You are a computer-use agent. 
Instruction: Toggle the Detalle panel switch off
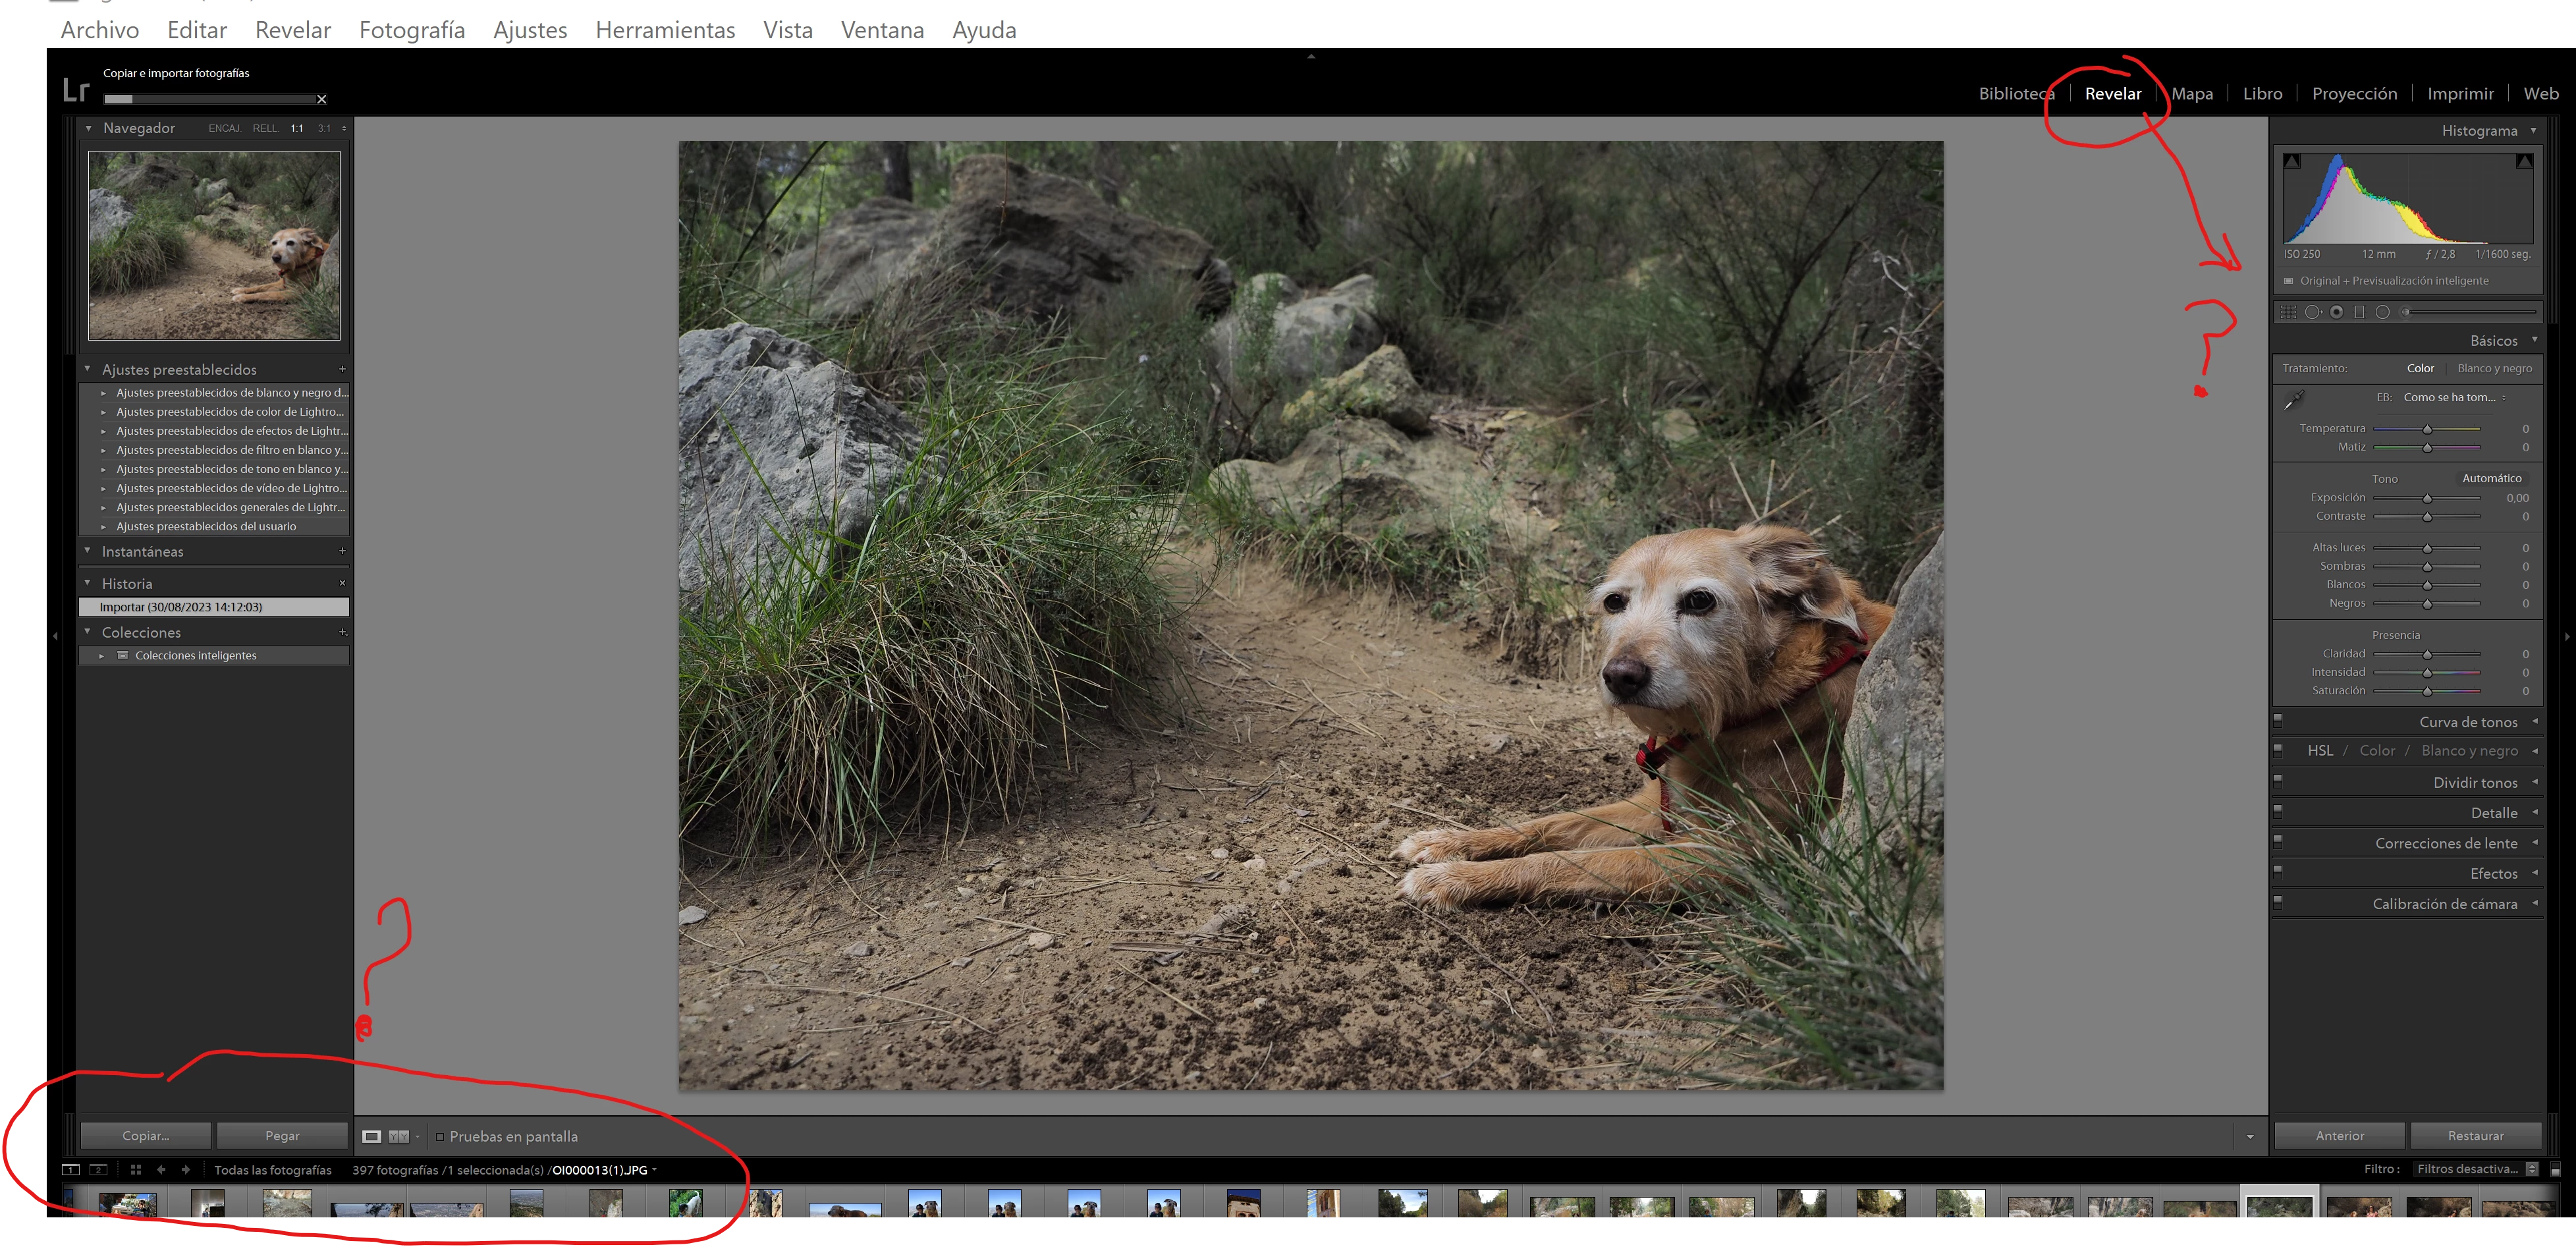pos(2278,809)
